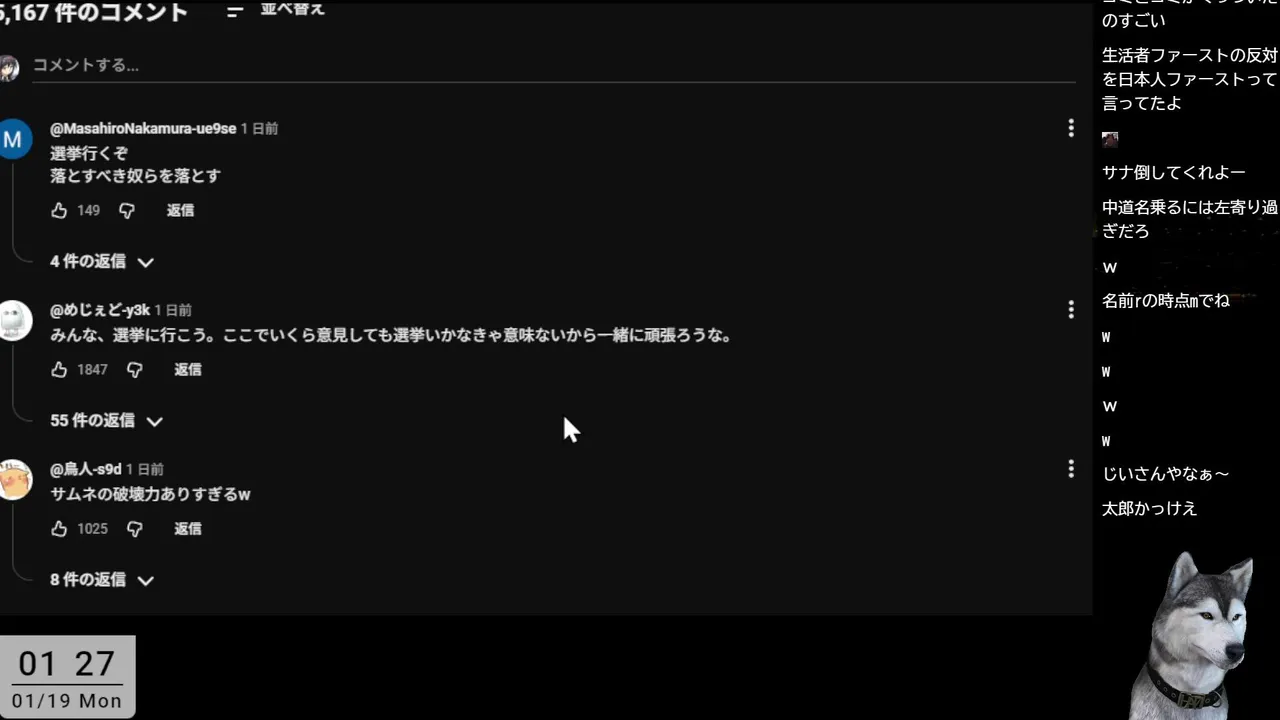Click chat message サナ倒してくれよー
The width and height of the screenshot is (1280, 720).
pos(1174,173)
